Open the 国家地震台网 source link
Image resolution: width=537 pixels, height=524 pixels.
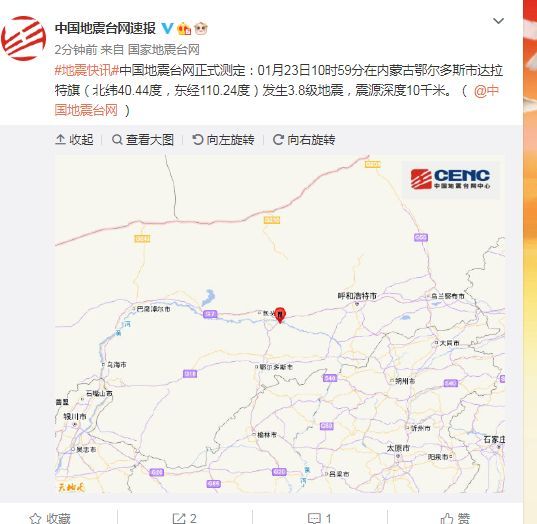point(164,50)
